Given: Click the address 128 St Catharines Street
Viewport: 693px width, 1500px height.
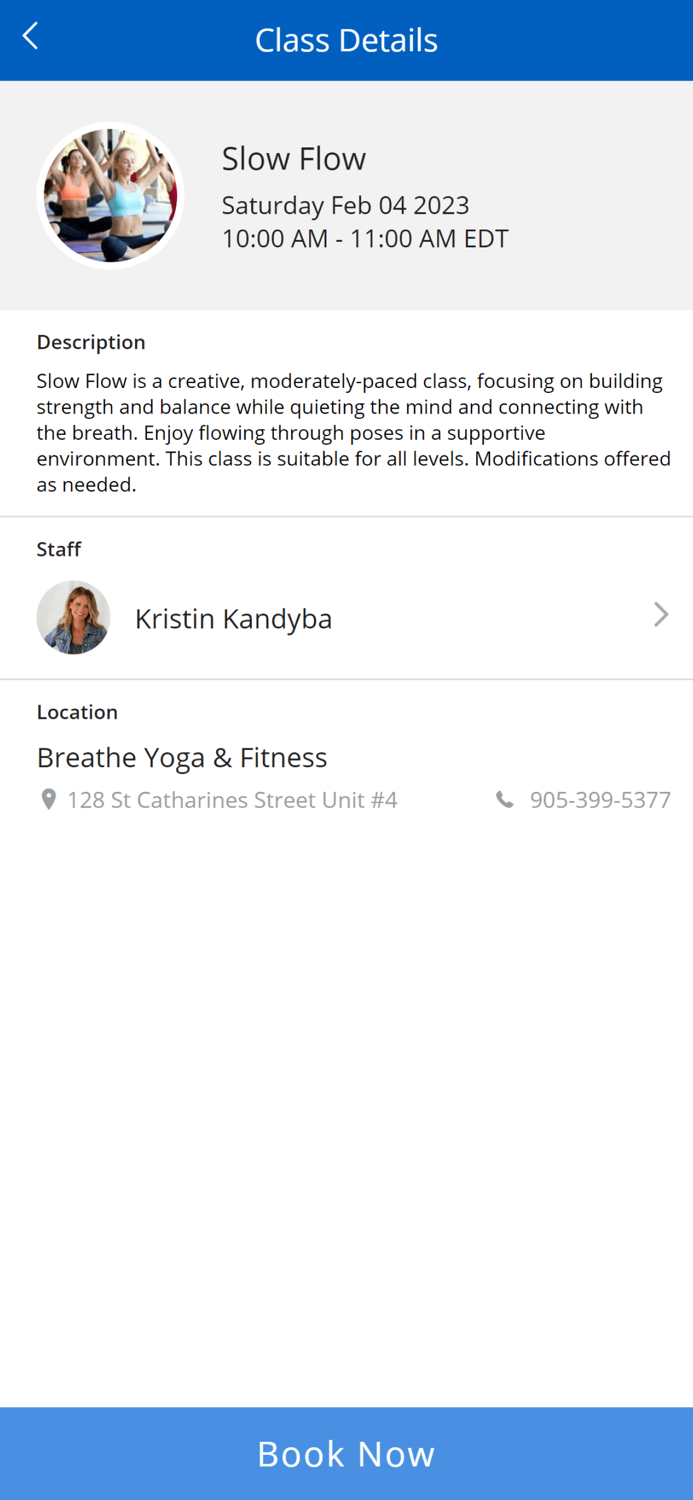Looking at the screenshot, I should 232,799.
